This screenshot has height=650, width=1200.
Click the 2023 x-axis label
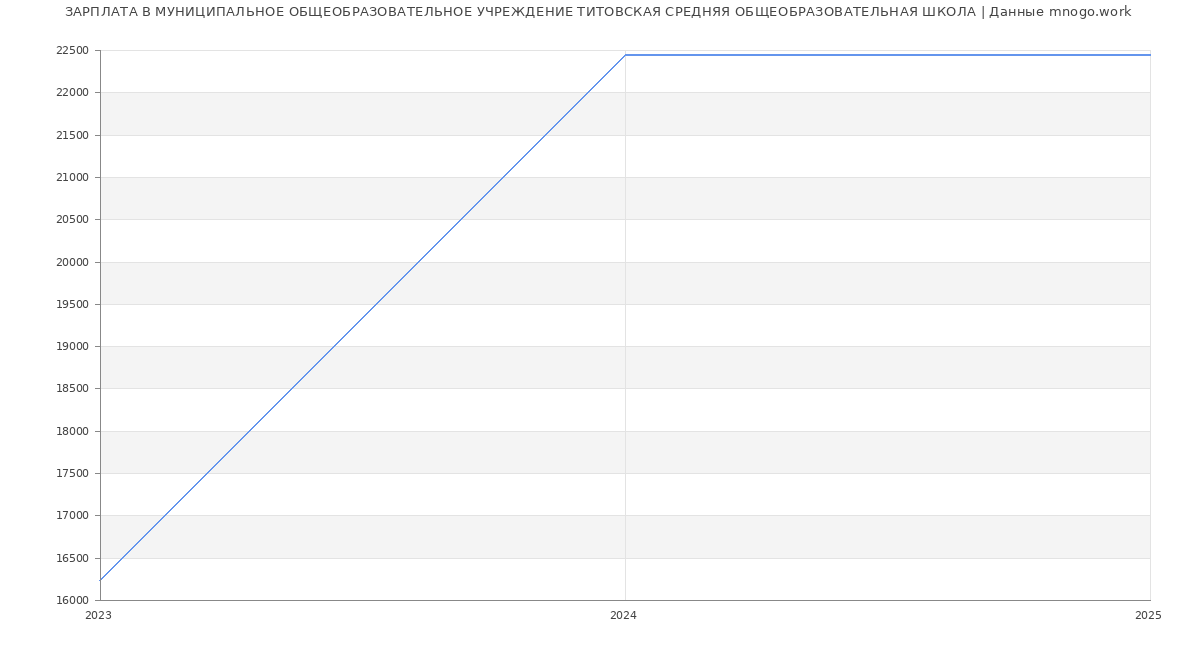98,616
